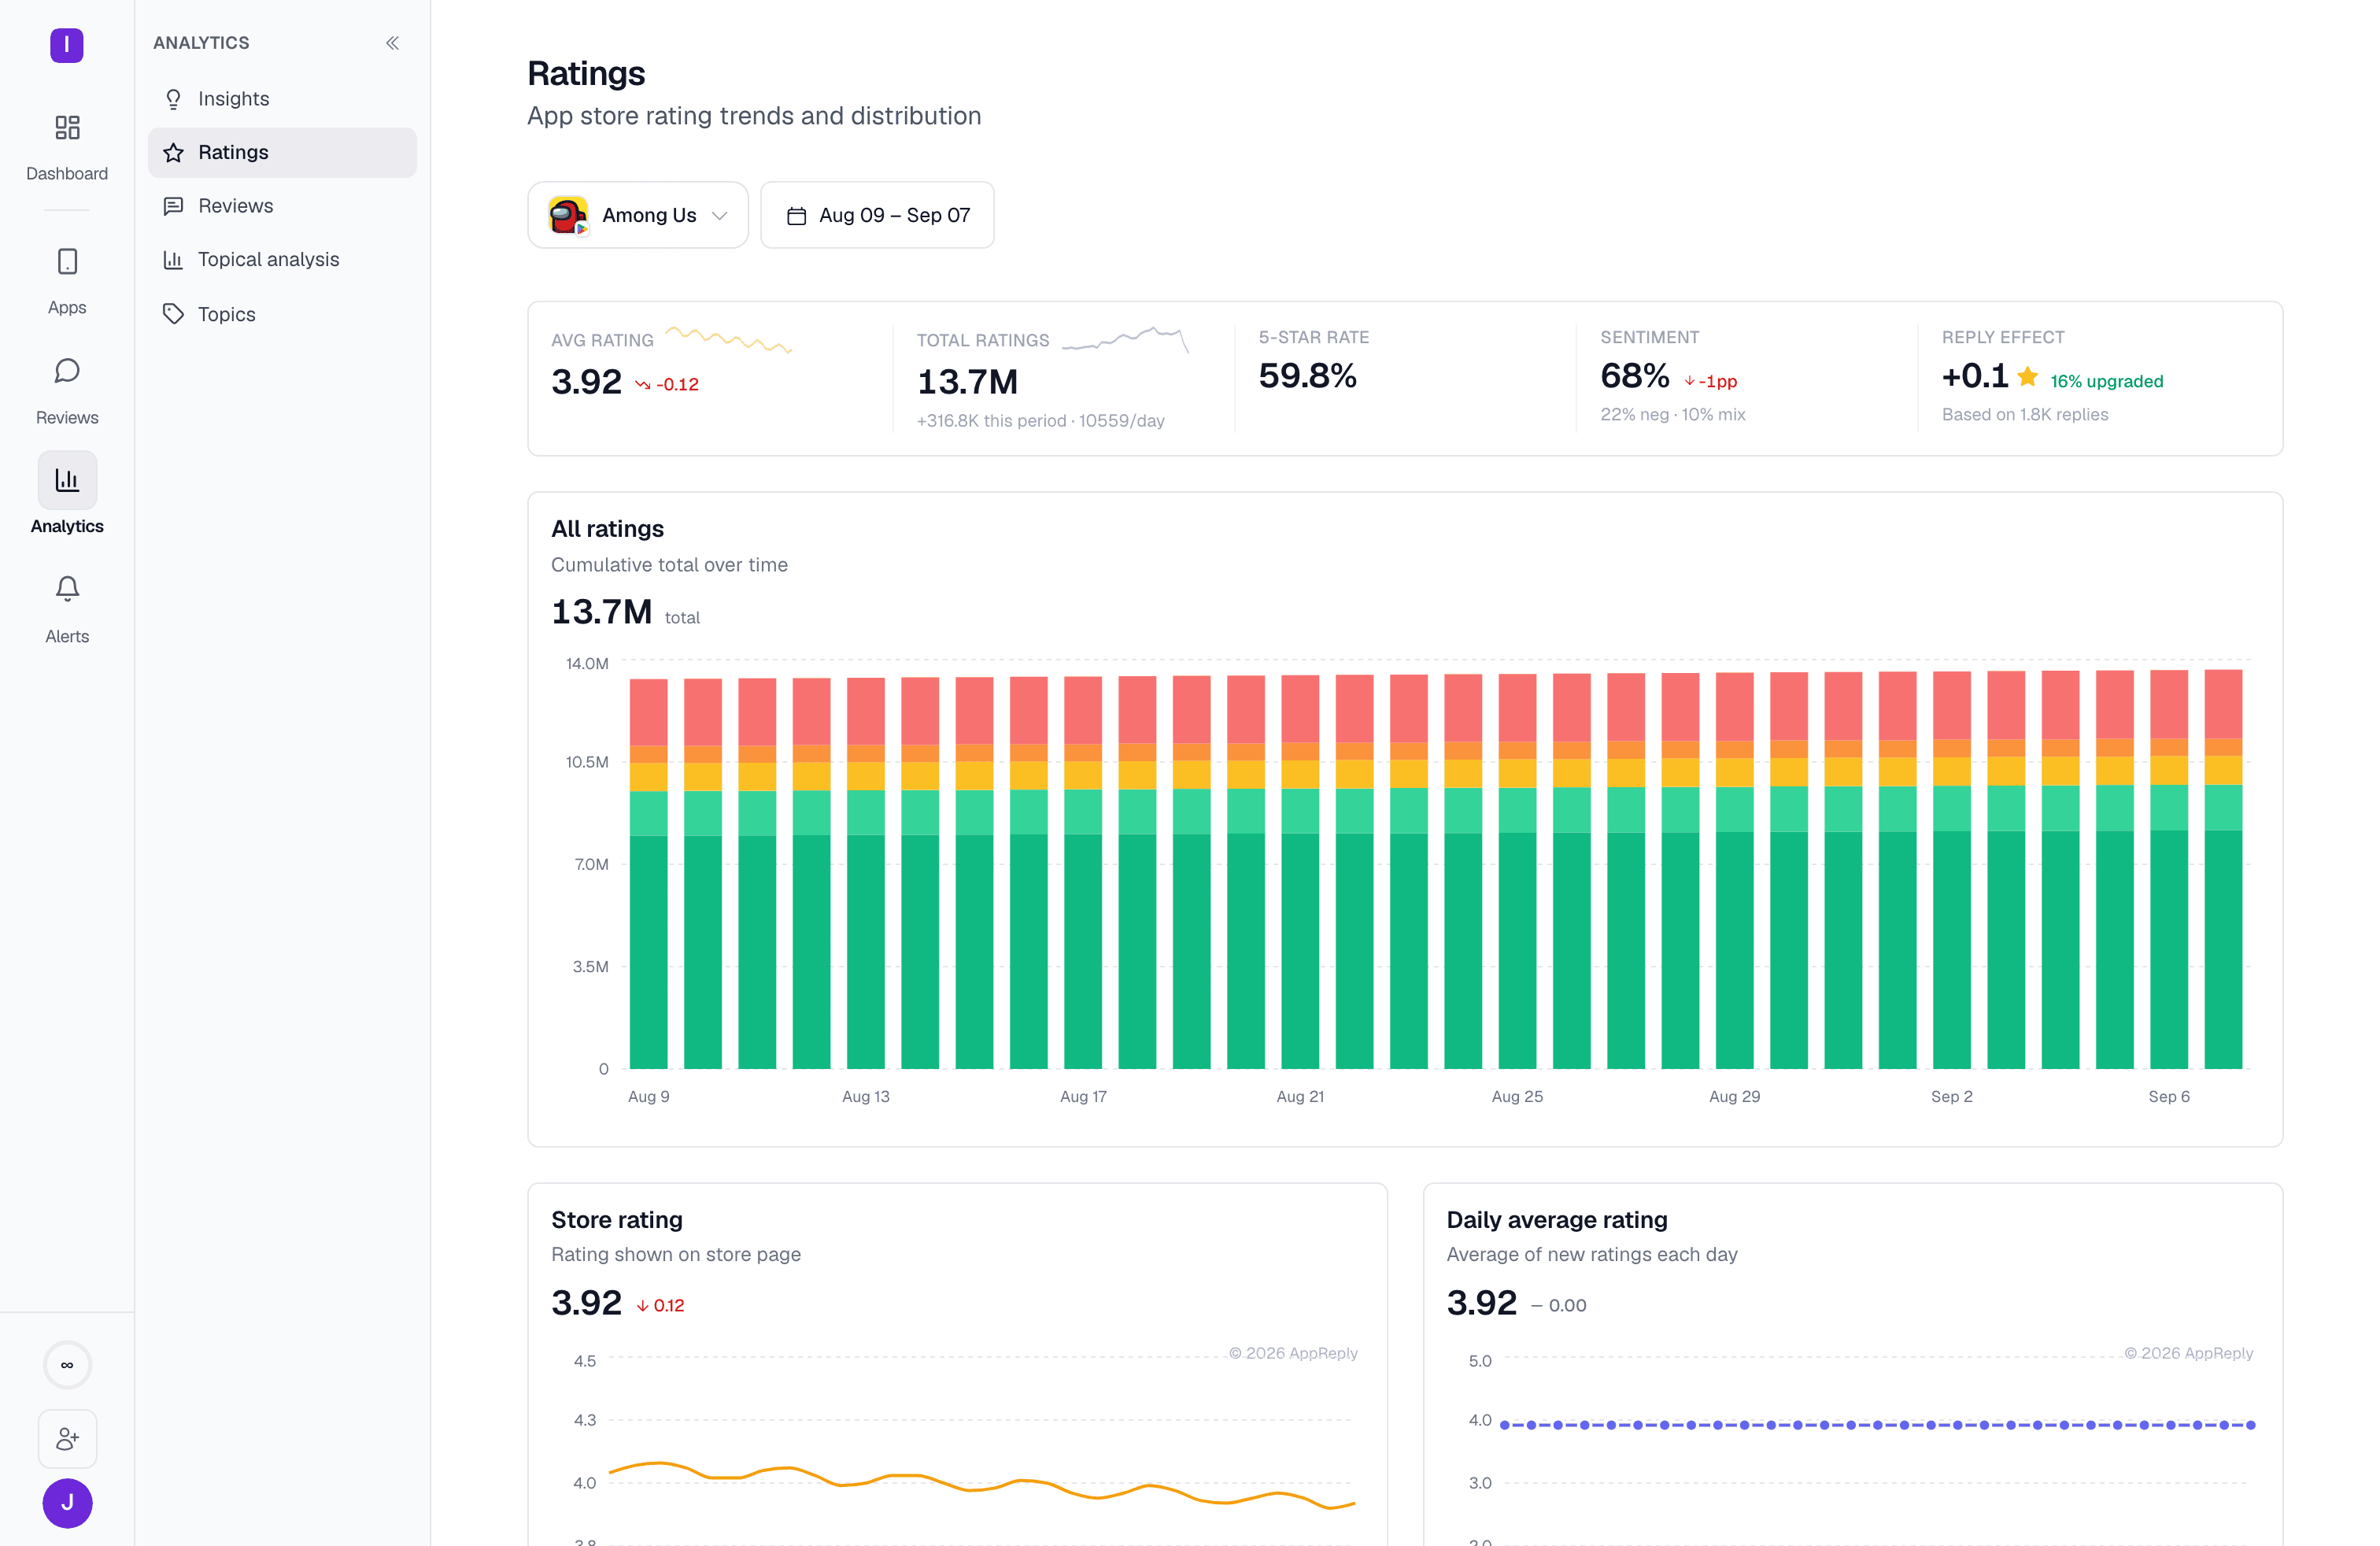Click the 68% sentiment value
The height and width of the screenshot is (1546, 2380).
1634,376
